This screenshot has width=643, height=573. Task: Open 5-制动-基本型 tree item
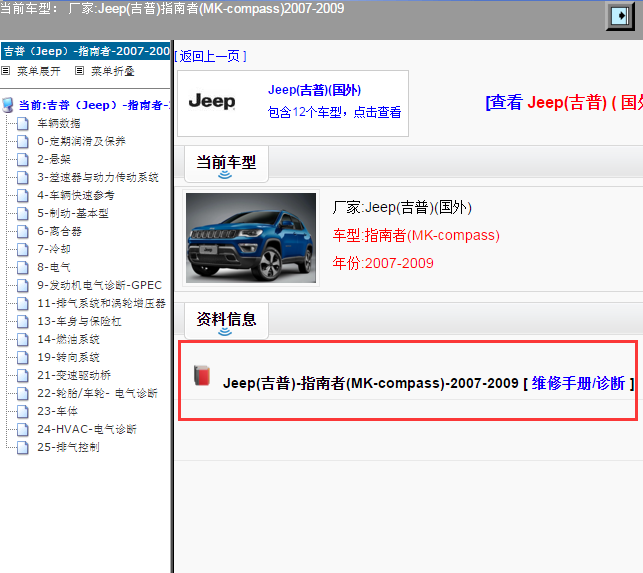[x=73, y=213]
